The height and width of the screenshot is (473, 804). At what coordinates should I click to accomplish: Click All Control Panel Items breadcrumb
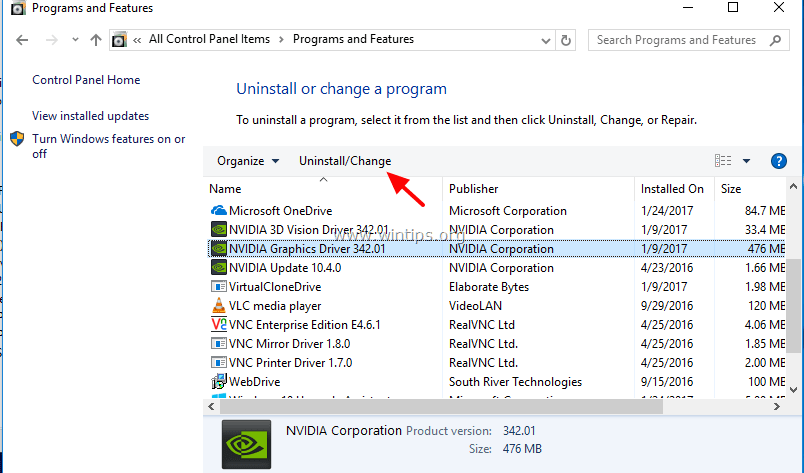coord(209,40)
